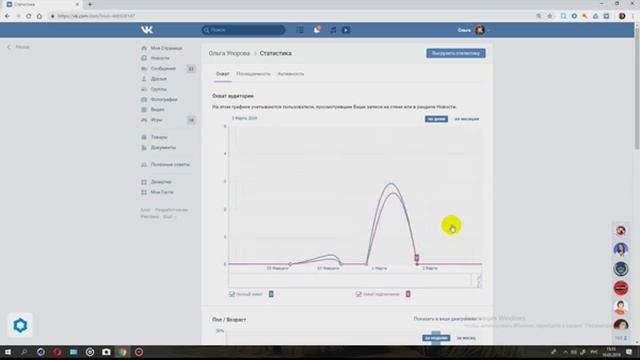Switch to the Посещаемость tab

[x=253, y=74]
